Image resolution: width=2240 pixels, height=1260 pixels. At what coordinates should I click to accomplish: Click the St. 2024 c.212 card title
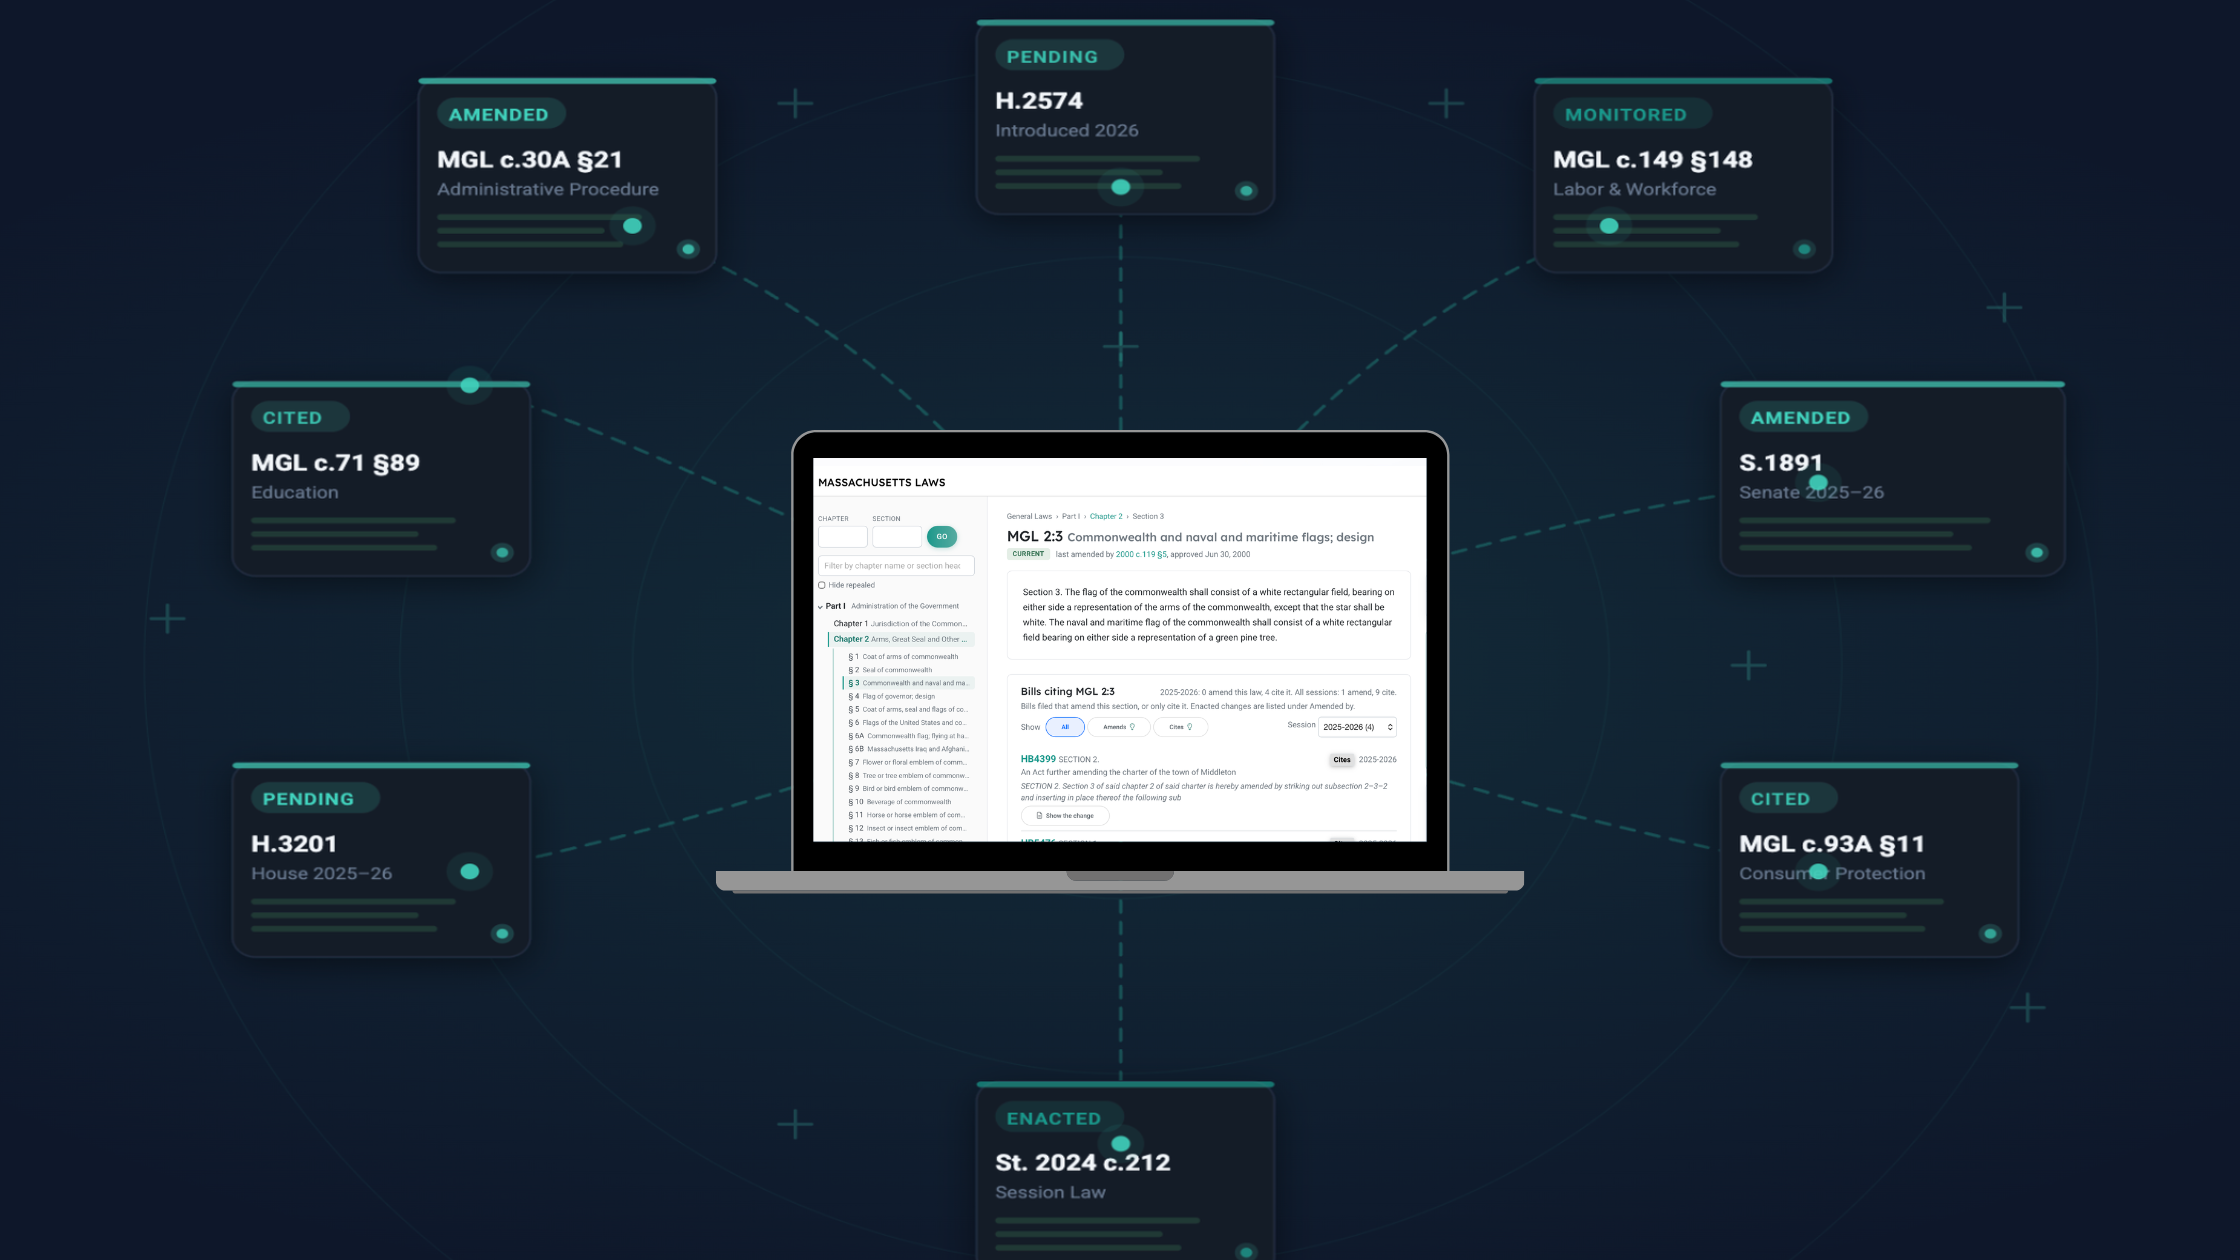click(x=1083, y=1163)
